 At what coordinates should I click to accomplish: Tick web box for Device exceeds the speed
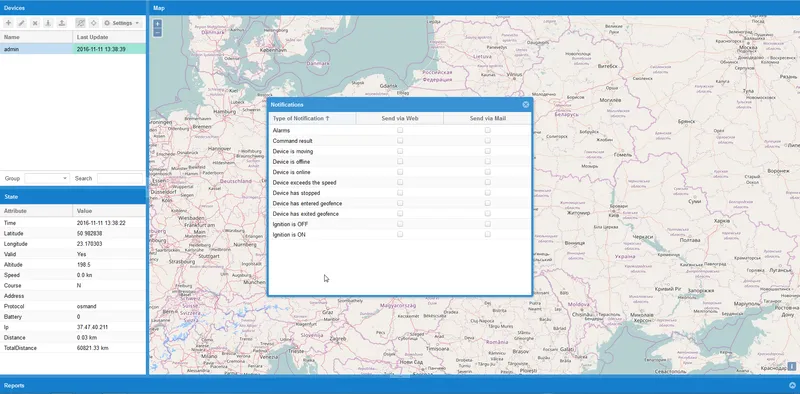[400, 182]
